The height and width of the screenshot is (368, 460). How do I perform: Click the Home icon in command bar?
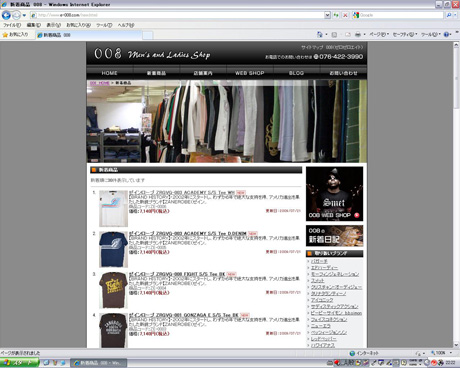point(320,34)
